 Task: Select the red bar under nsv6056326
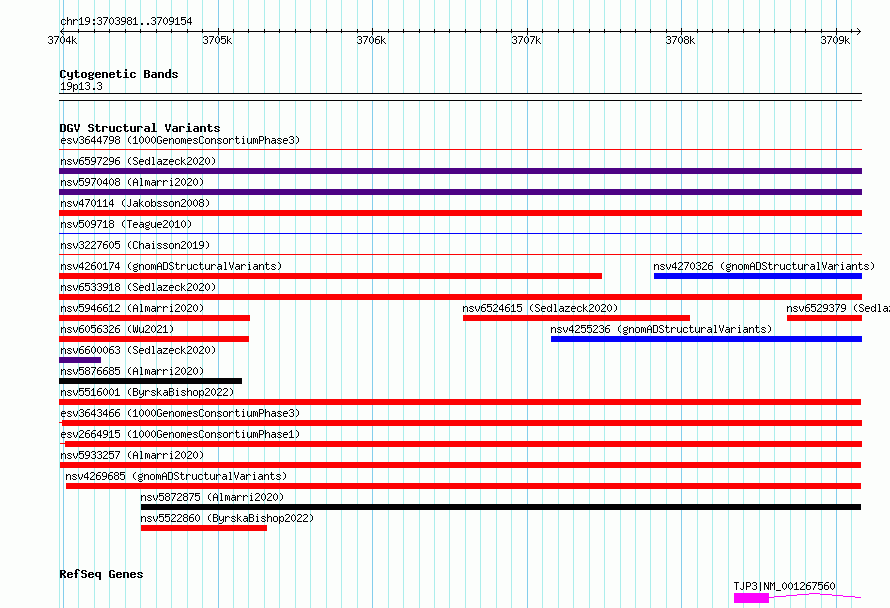pos(154,339)
